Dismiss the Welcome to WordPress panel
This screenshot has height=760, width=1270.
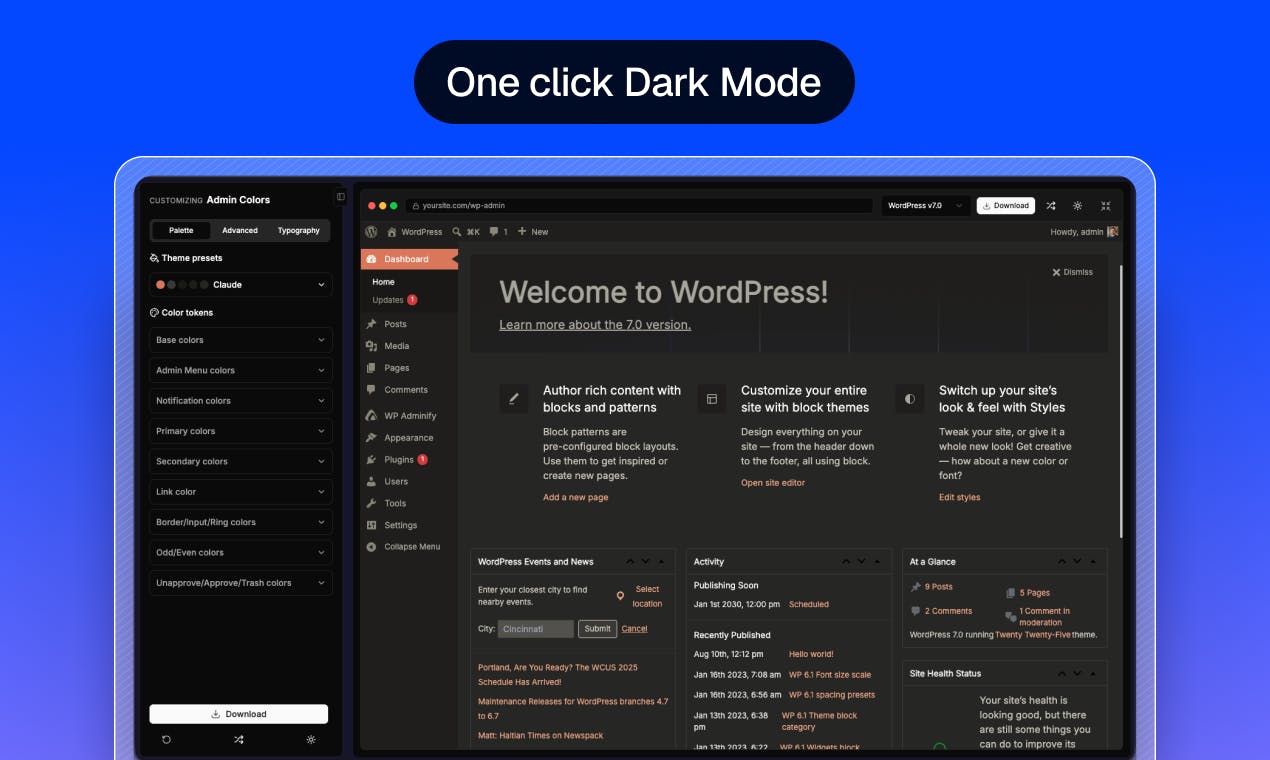click(x=1072, y=272)
